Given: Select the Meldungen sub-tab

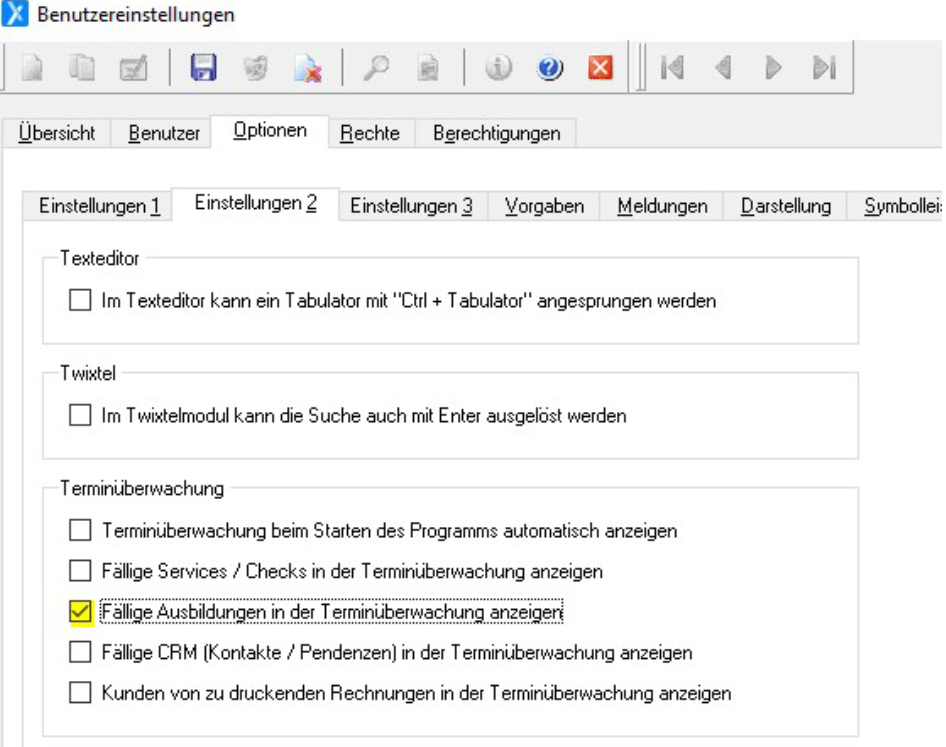Looking at the screenshot, I should (662, 206).
